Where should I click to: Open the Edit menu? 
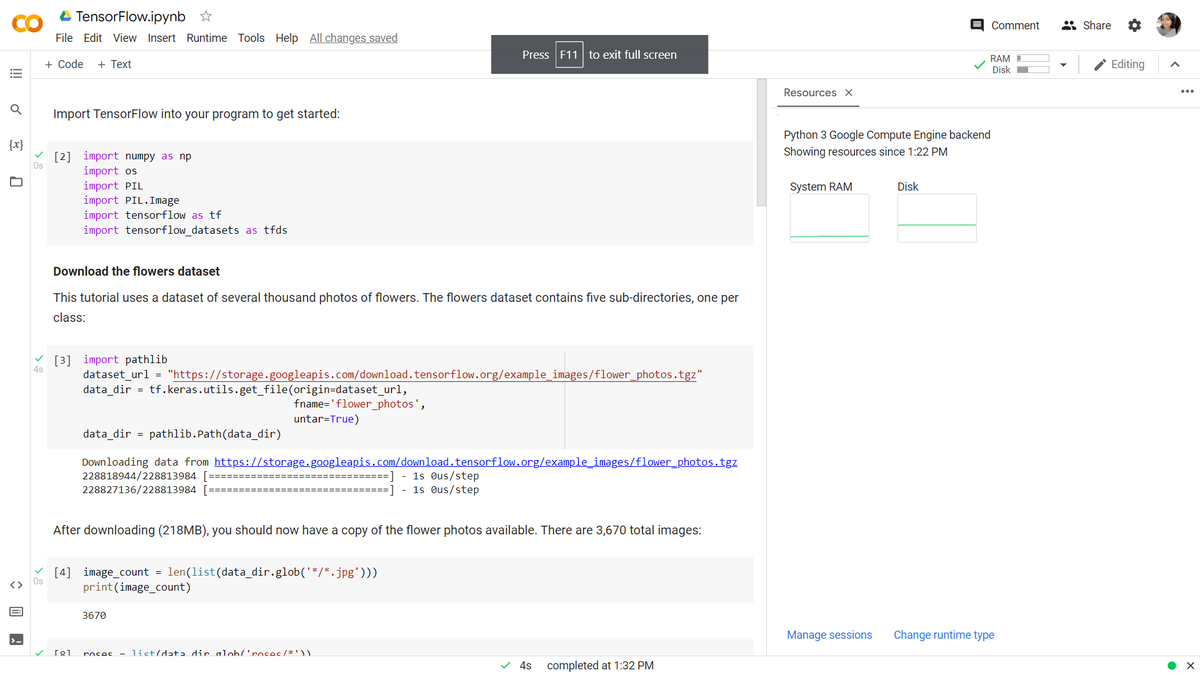click(x=93, y=38)
